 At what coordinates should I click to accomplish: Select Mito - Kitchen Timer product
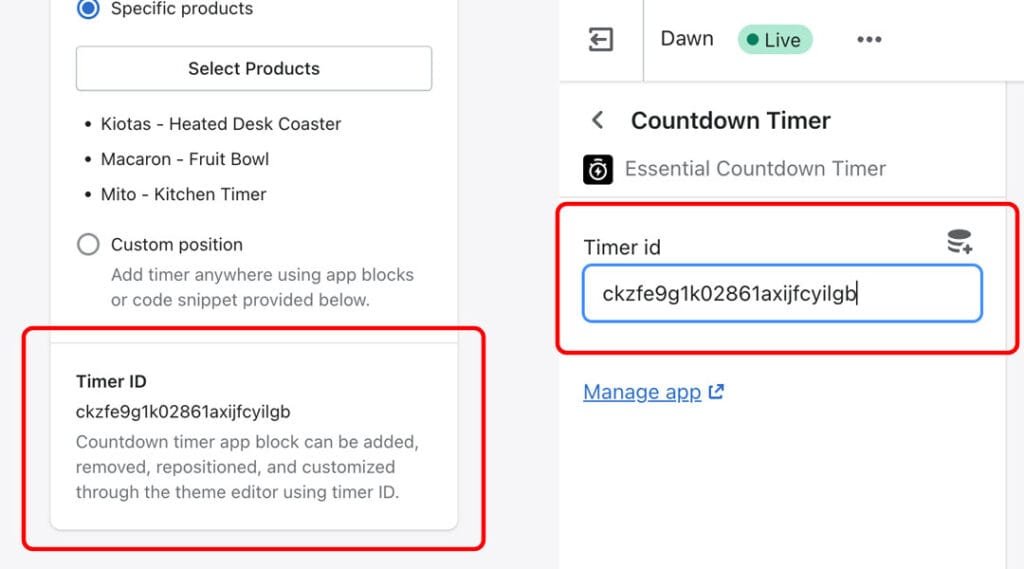click(184, 194)
